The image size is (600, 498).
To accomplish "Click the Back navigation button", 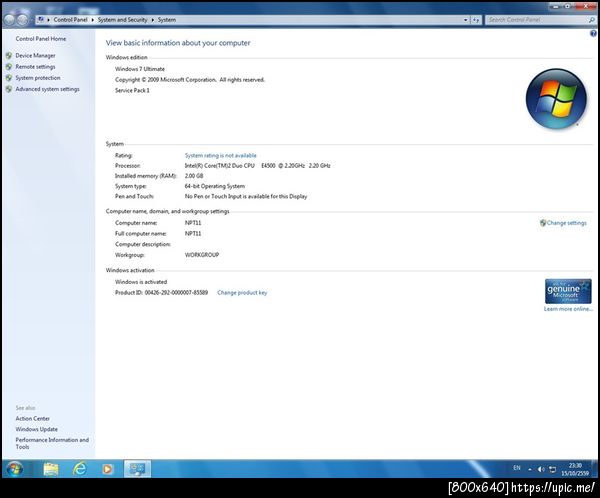I will coord(10,20).
